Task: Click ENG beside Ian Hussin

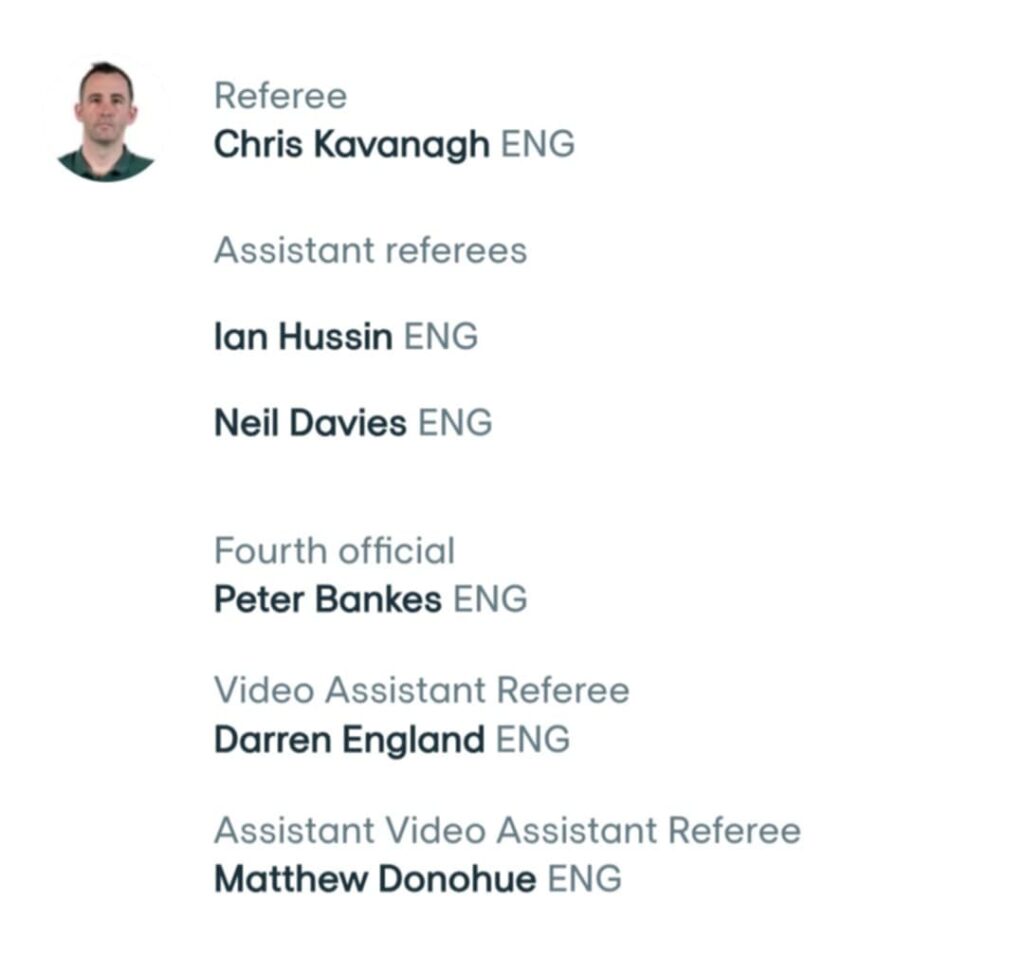Action: click(x=441, y=337)
